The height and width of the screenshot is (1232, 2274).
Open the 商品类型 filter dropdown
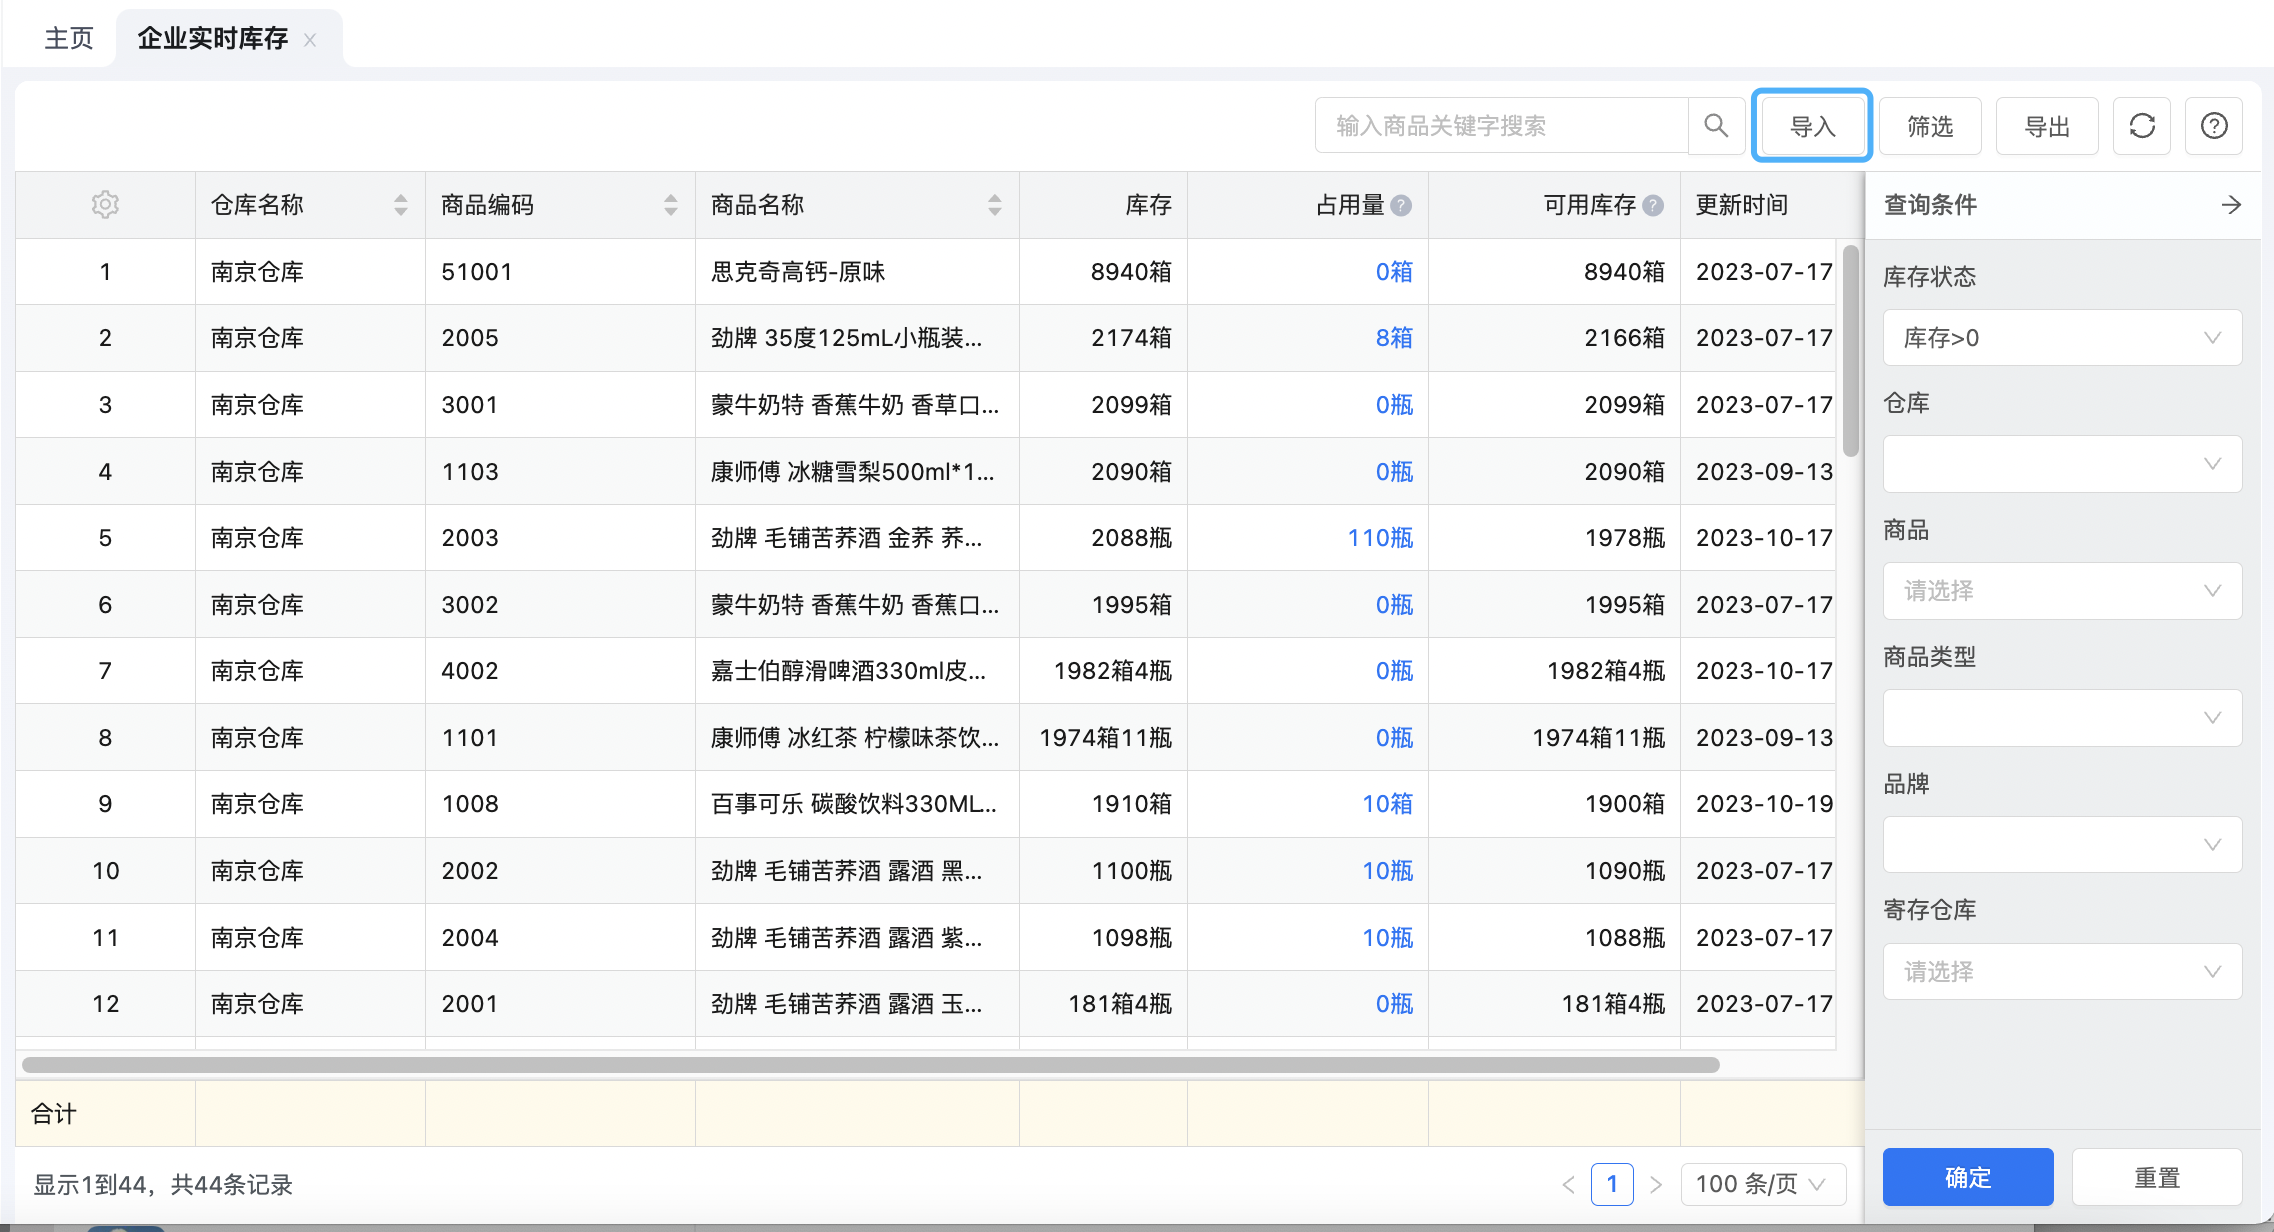(2062, 718)
